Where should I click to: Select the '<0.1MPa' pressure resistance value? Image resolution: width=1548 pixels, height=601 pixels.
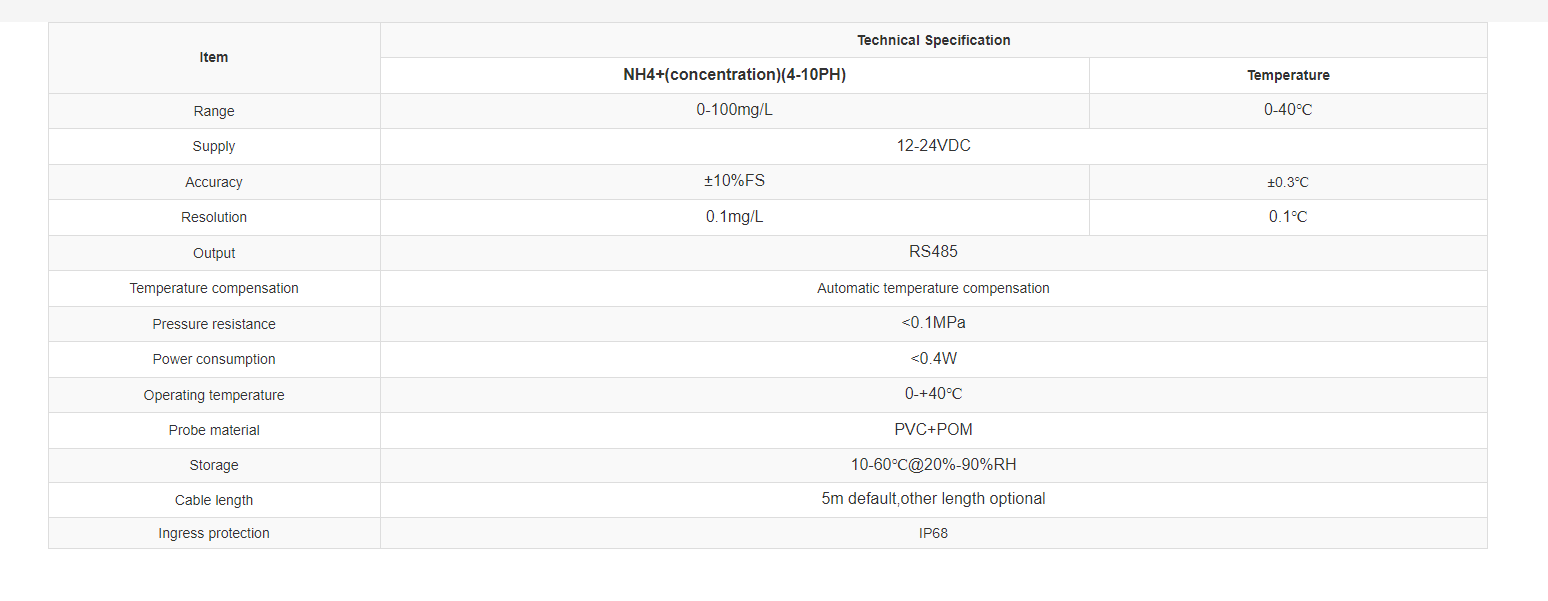click(933, 323)
